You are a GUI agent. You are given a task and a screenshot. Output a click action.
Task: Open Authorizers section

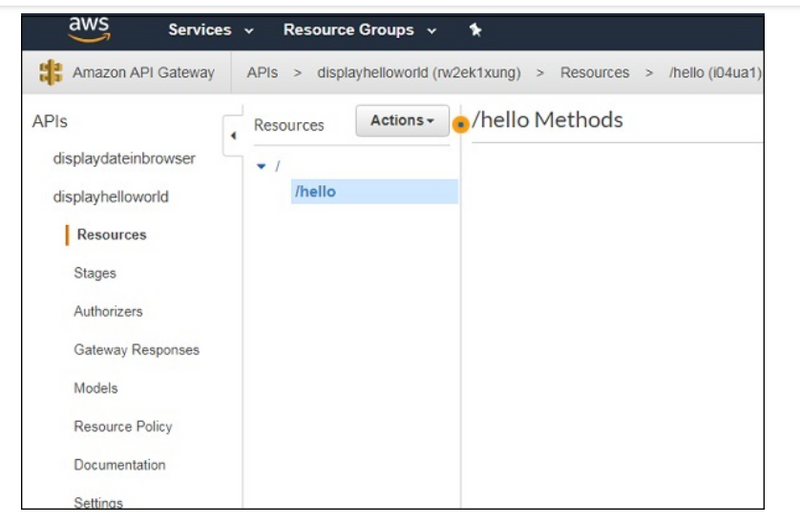[x=108, y=311]
